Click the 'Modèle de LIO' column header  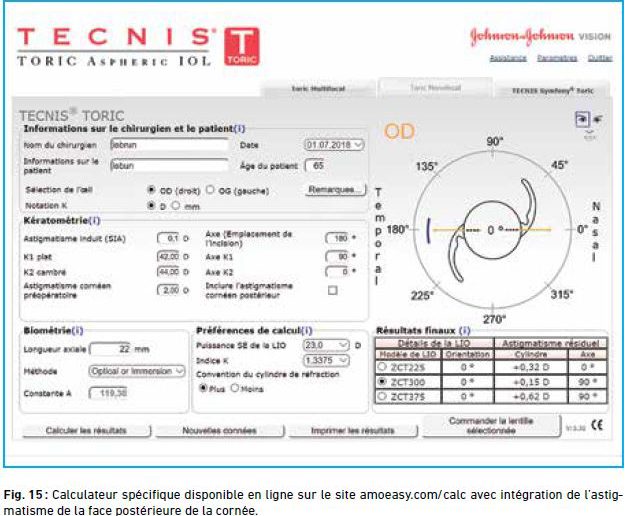pos(408,354)
